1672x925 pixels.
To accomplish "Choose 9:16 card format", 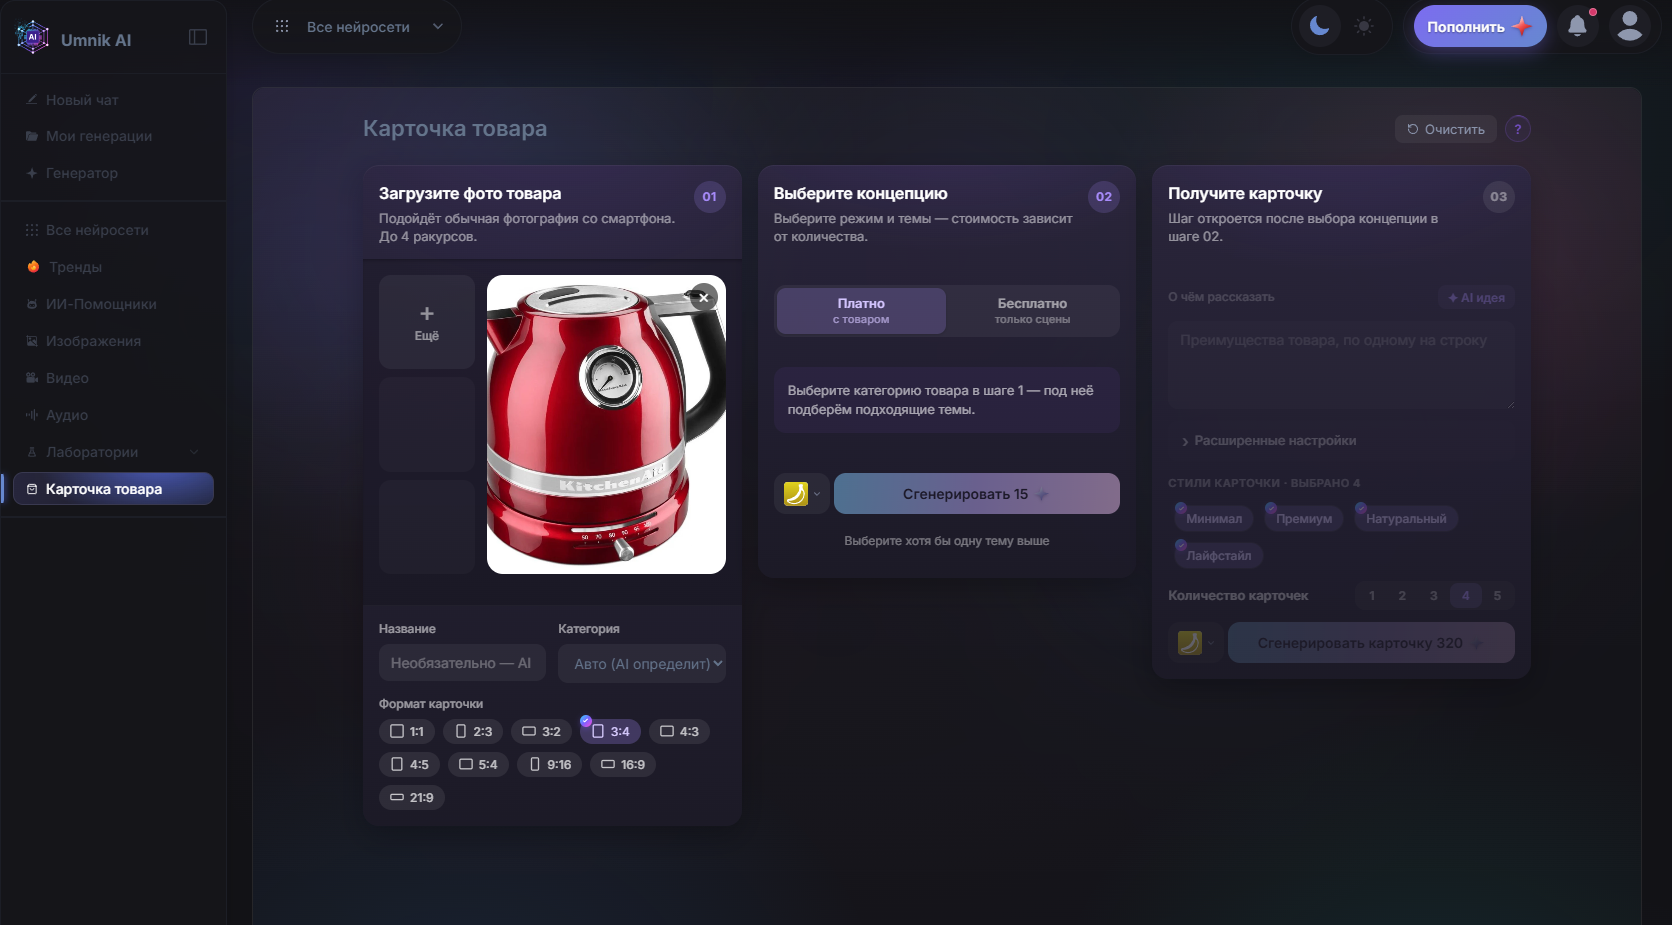I will pyautogui.click(x=550, y=765).
